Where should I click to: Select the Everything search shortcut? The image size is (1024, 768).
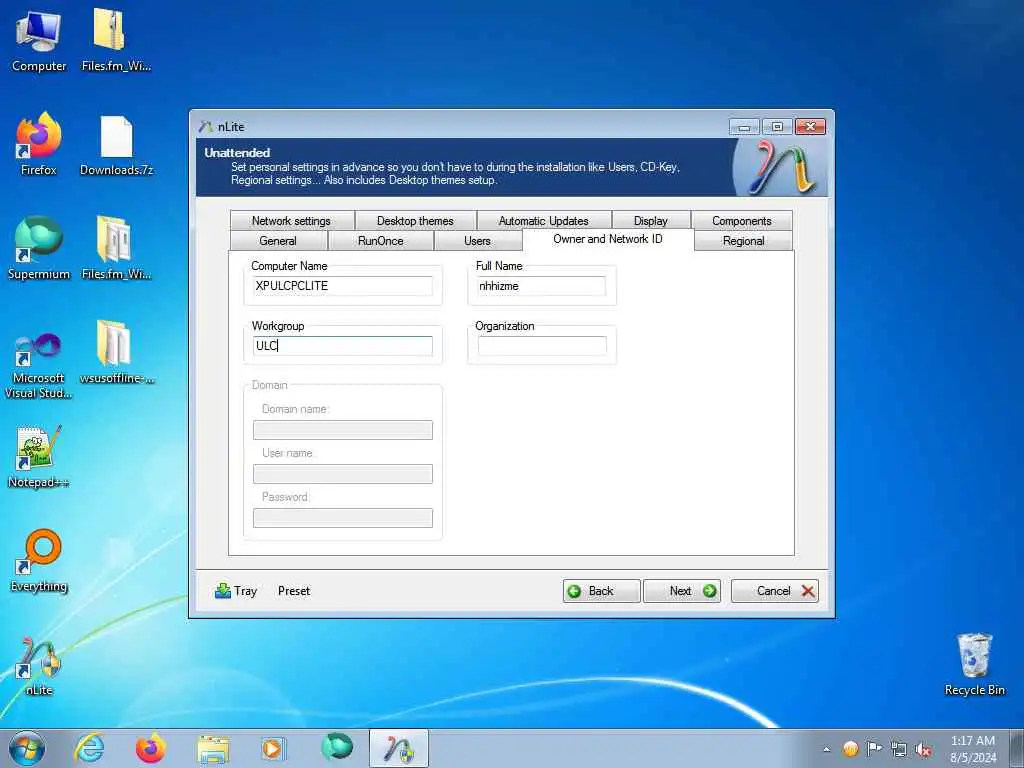point(39,560)
